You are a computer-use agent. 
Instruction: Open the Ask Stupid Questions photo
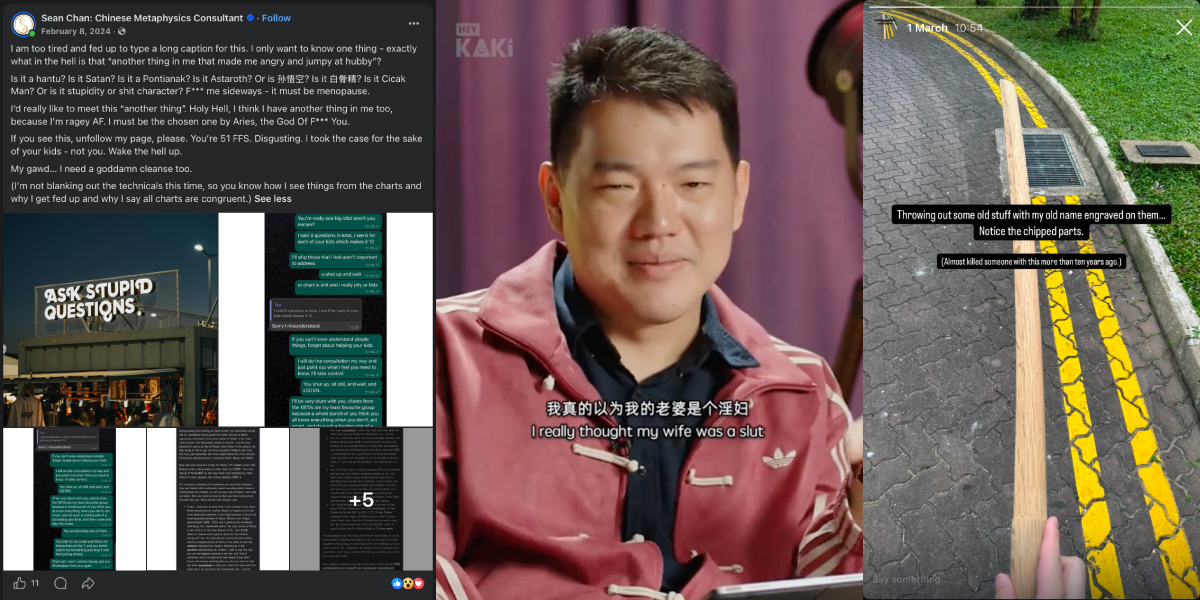tap(110, 319)
